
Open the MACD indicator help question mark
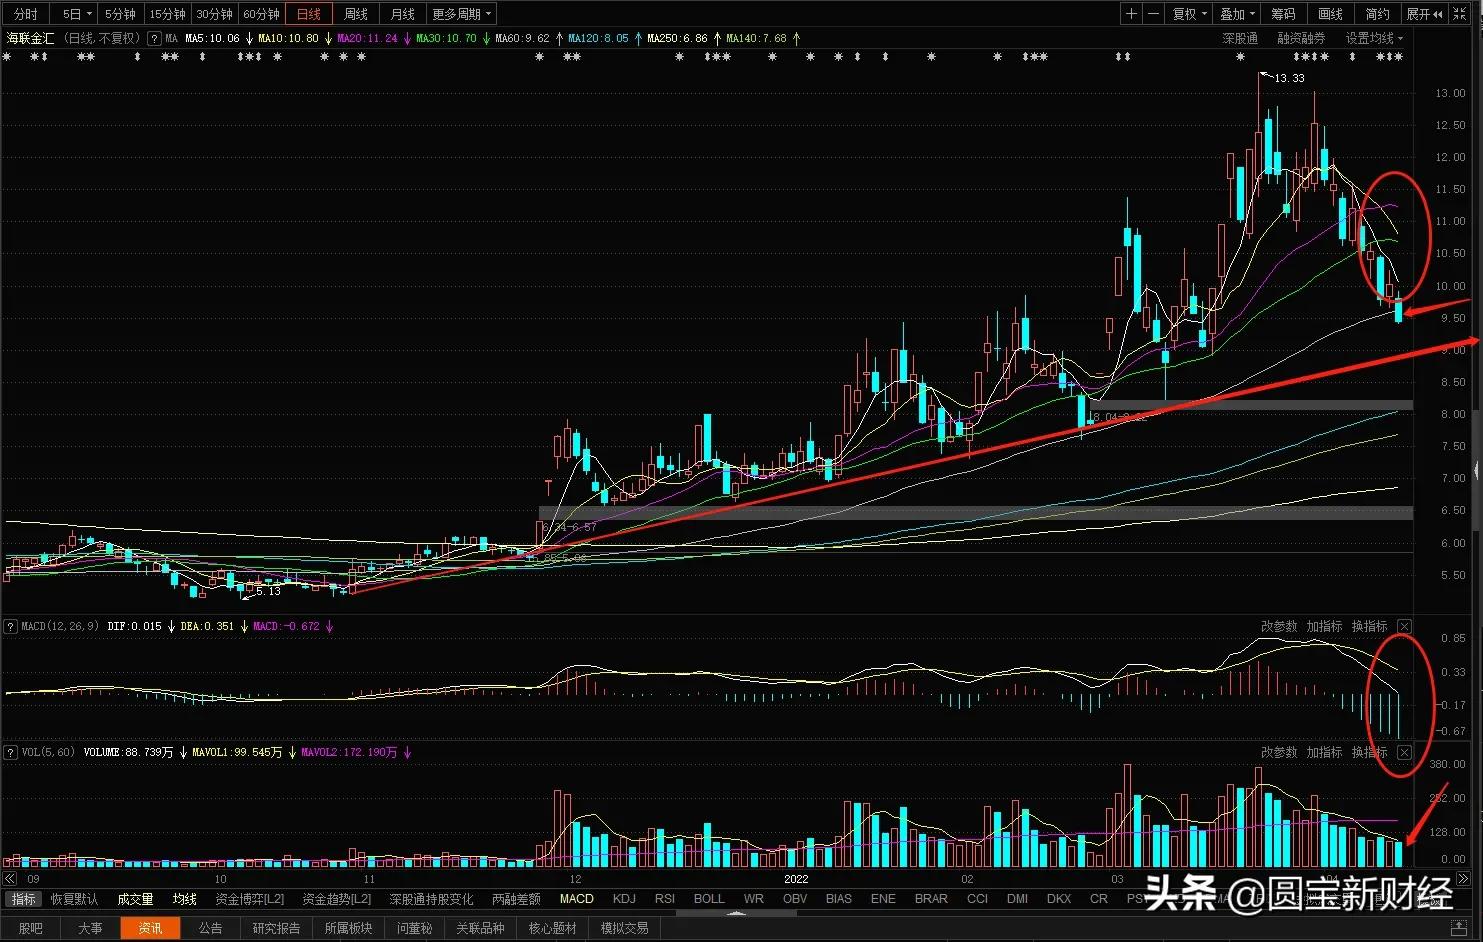12,627
